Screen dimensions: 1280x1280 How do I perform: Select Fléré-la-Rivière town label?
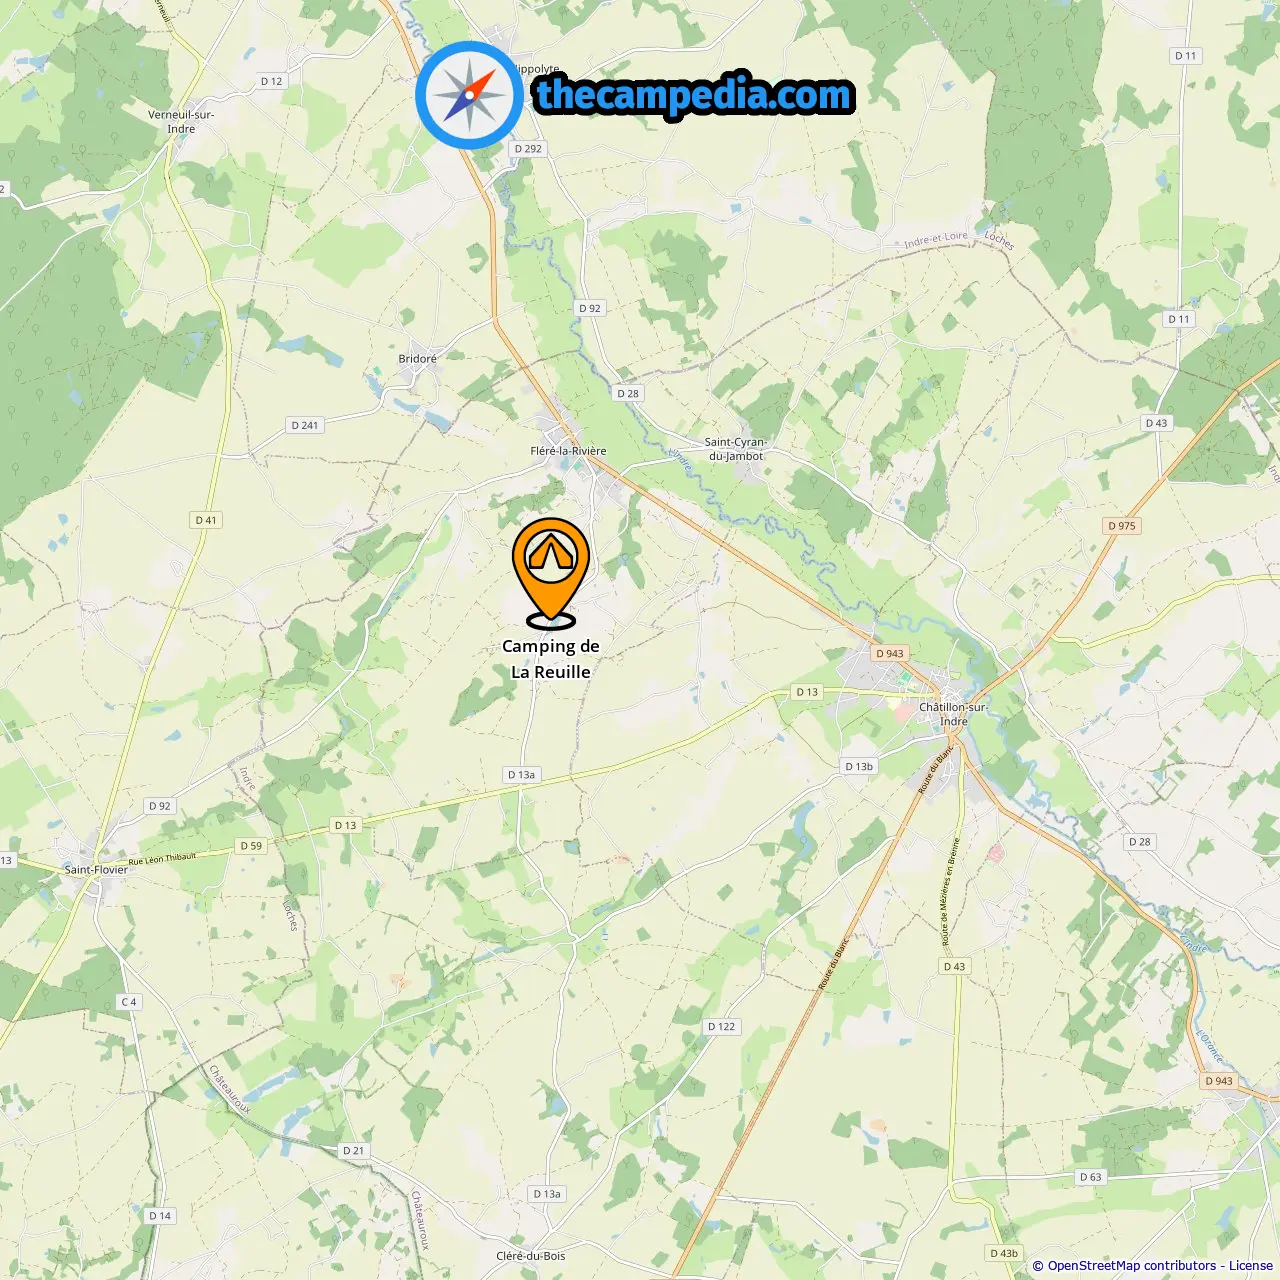coord(568,451)
